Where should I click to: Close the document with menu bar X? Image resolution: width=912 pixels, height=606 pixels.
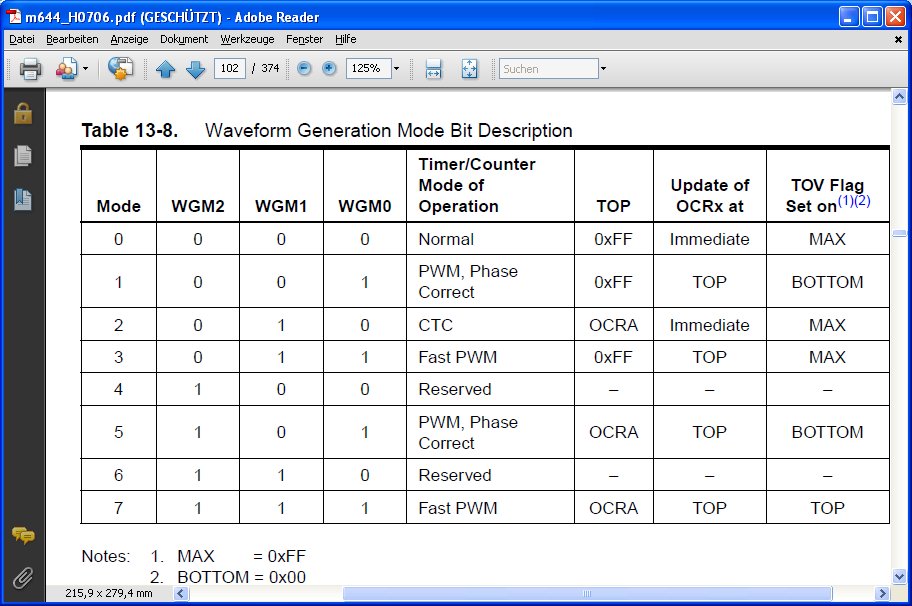tap(898, 40)
